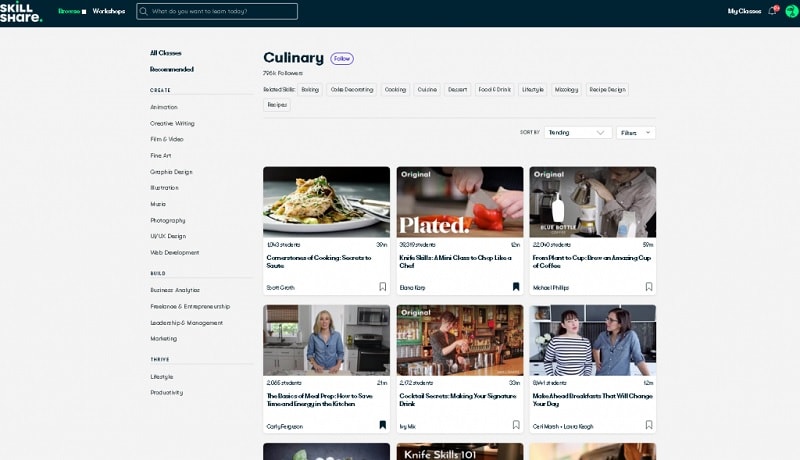Bookmark the From Plant to Cup class
Viewport: 800px width, 460px height.
click(649, 287)
